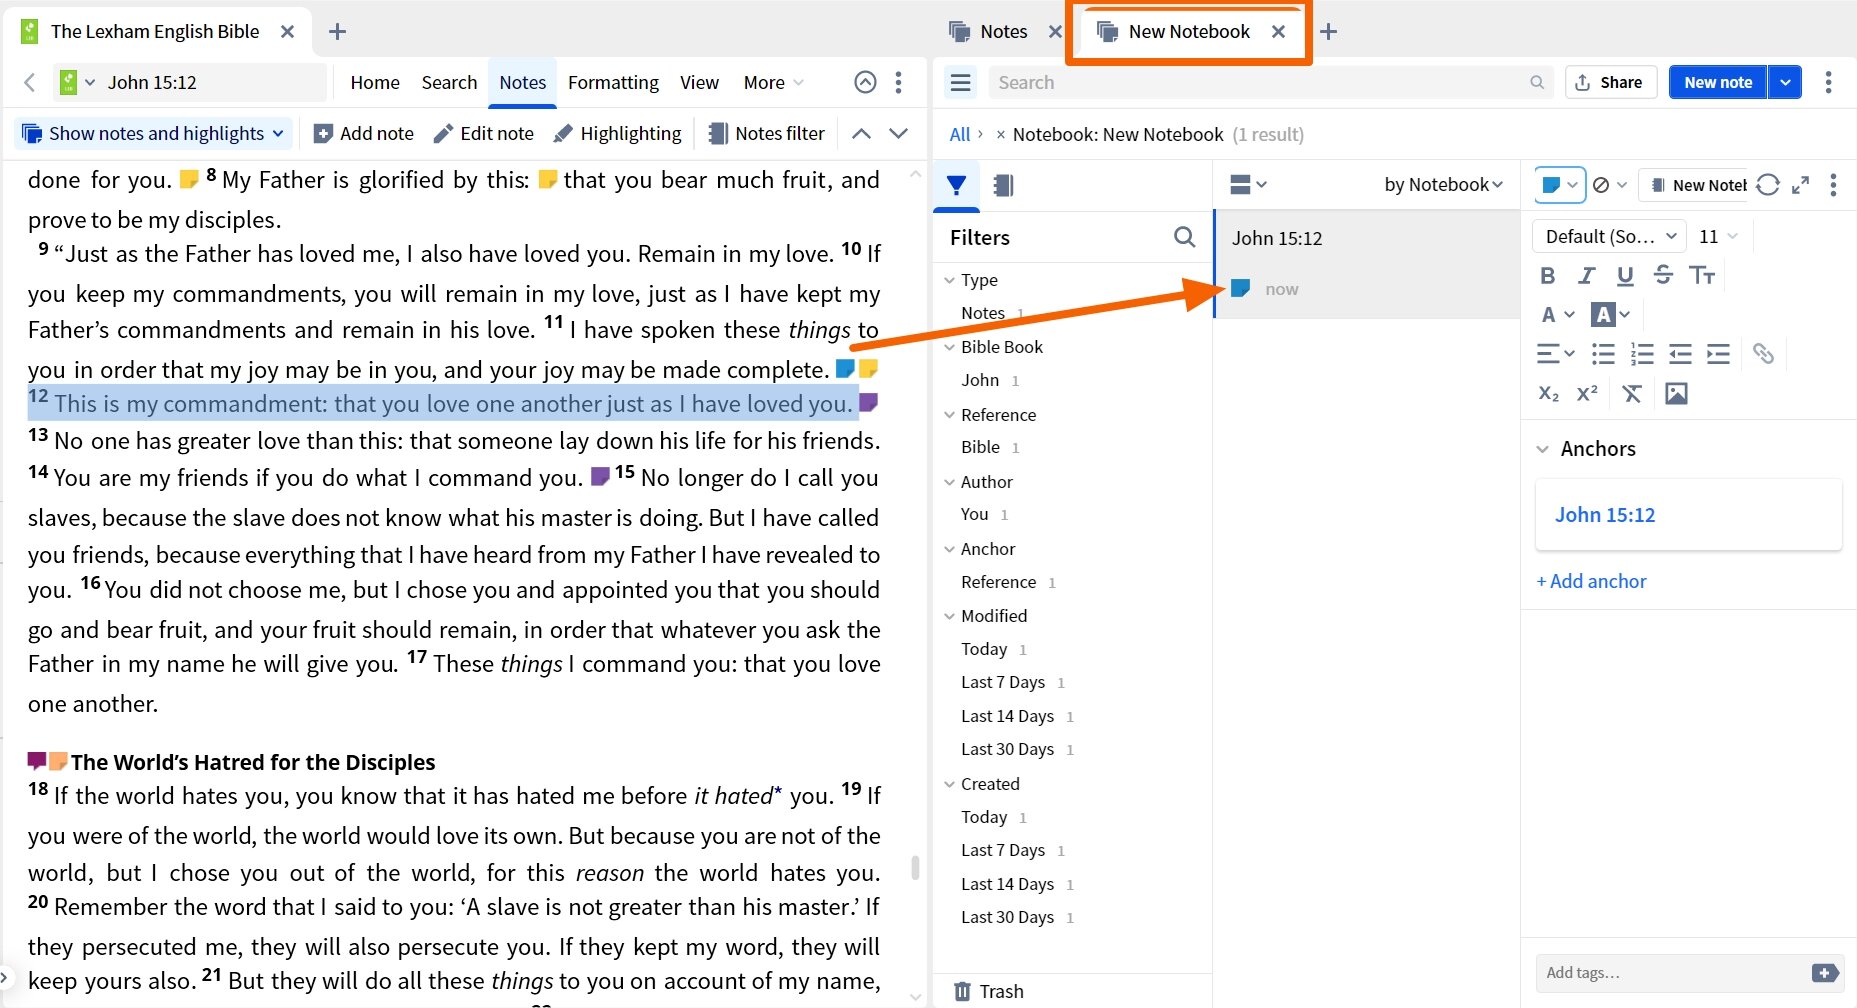
Task: Toggle small caps formatting (Tт)
Action: pyautogui.click(x=1702, y=275)
